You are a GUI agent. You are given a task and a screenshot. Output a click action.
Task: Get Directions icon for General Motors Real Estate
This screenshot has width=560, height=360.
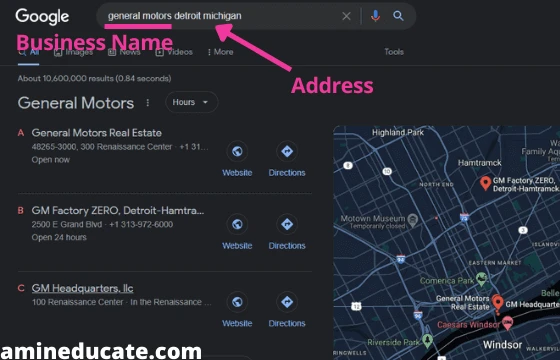tap(287, 151)
